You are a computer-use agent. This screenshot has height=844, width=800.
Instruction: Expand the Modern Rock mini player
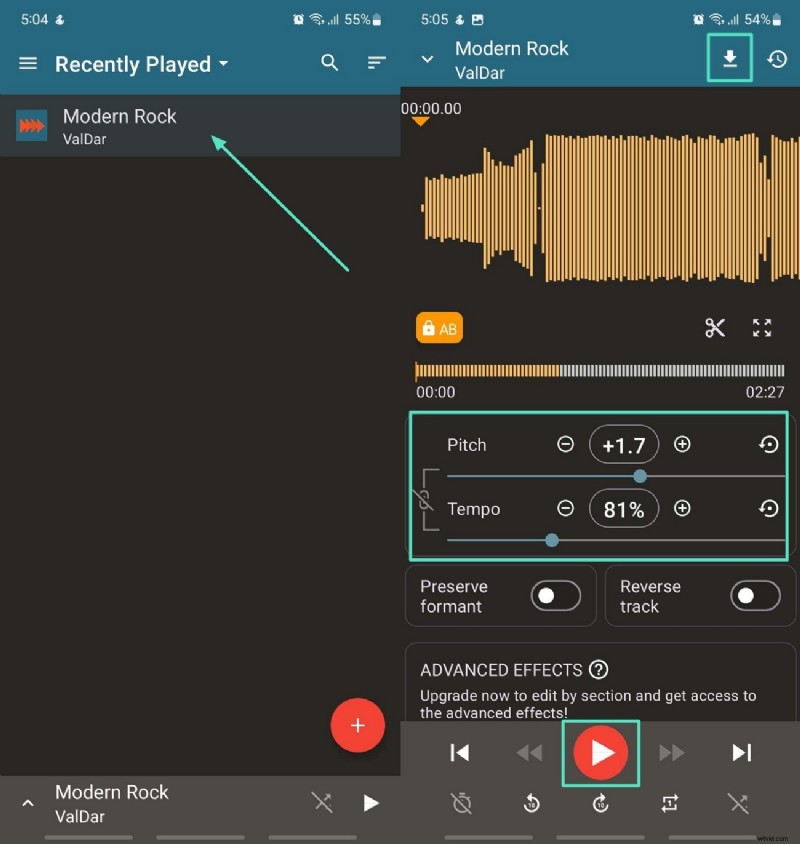click(28, 803)
